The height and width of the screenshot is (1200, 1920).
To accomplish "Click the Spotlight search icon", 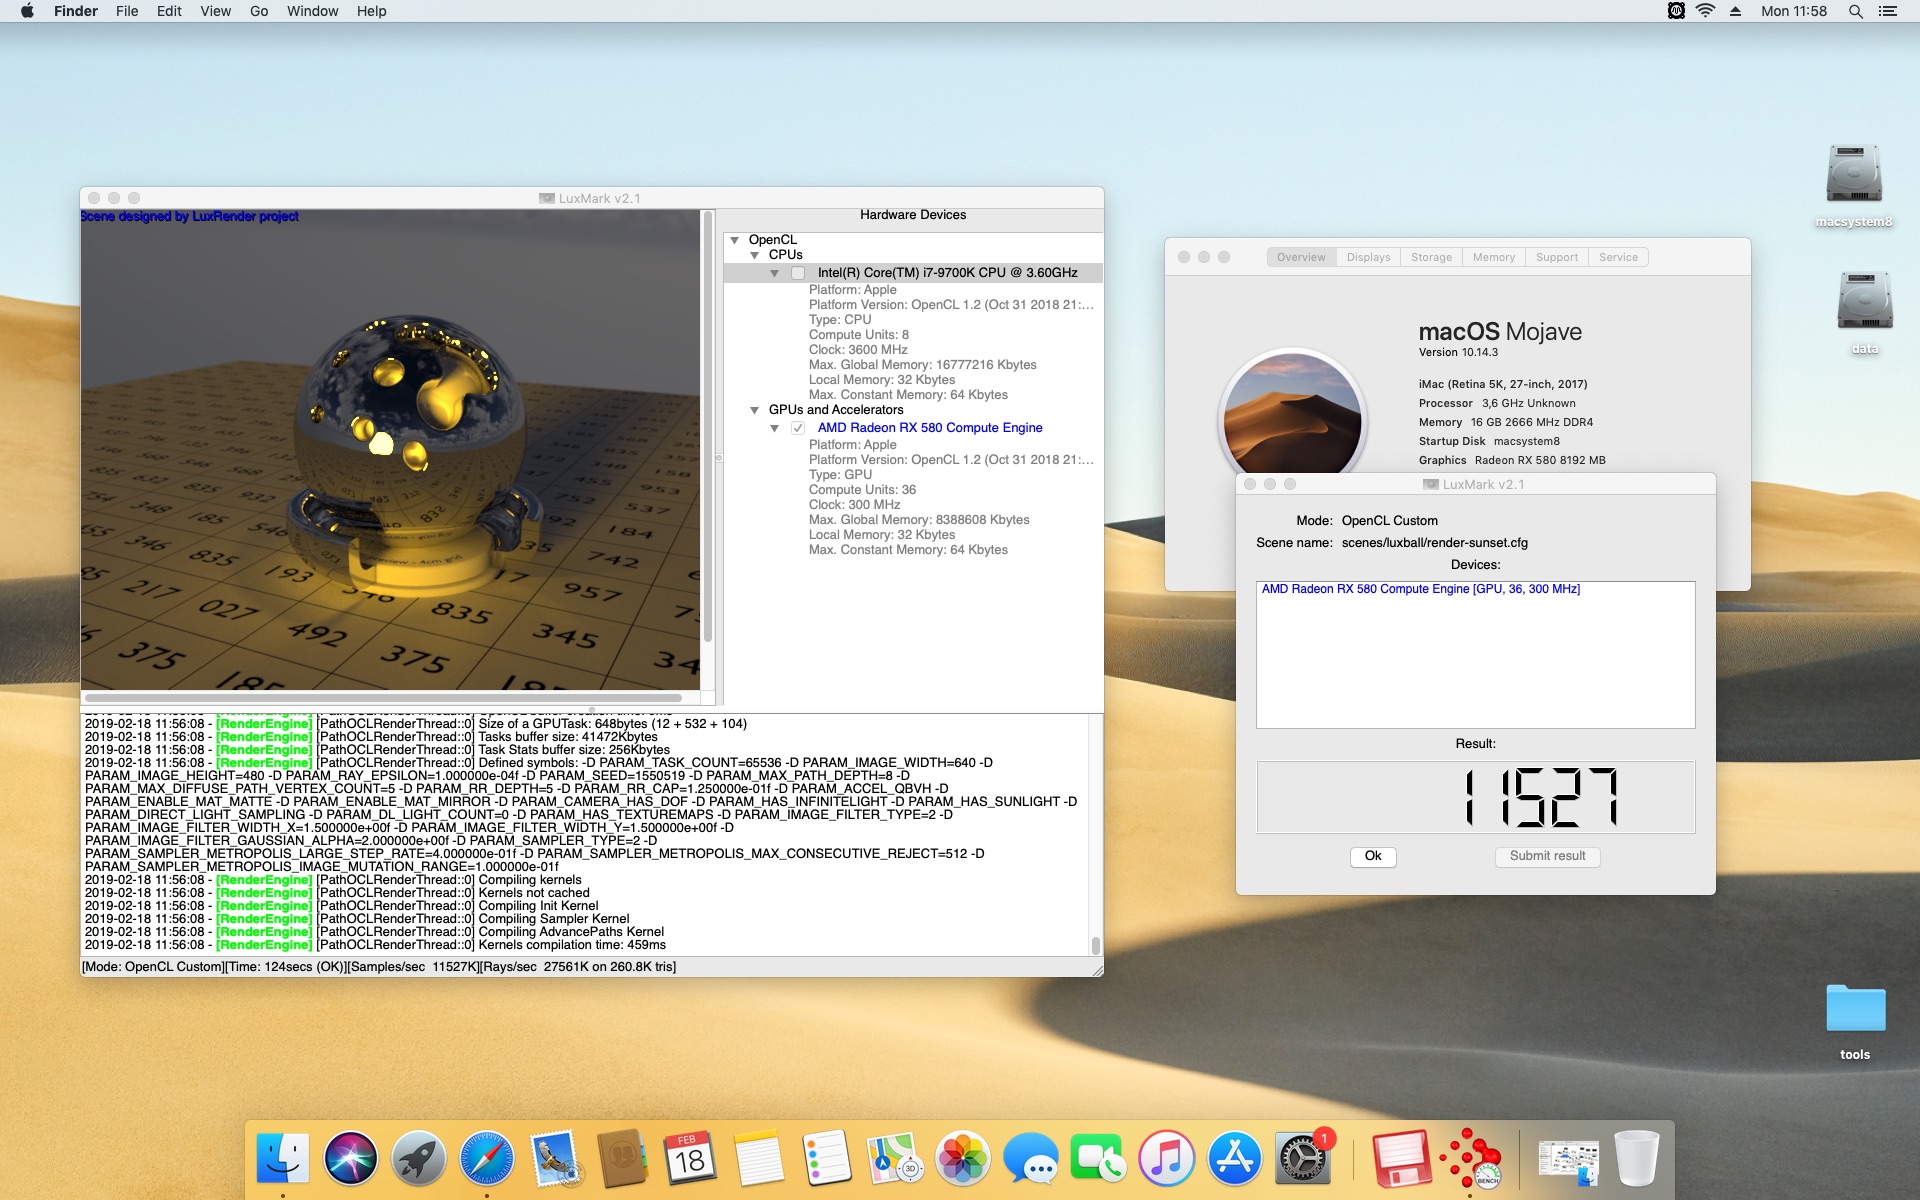I will pyautogui.click(x=1855, y=11).
